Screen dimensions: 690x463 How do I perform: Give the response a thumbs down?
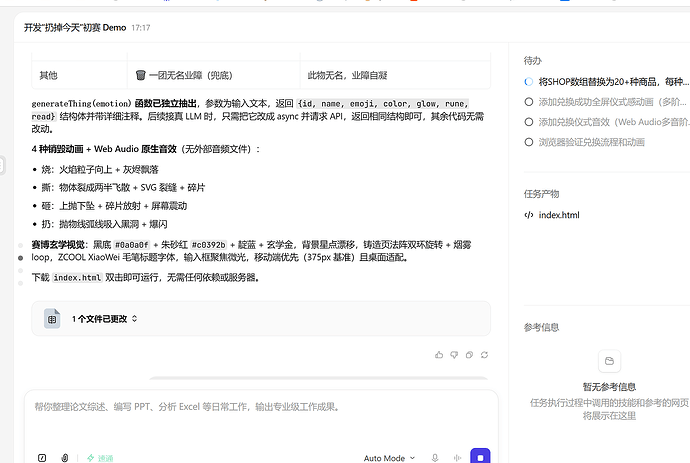pos(454,355)
